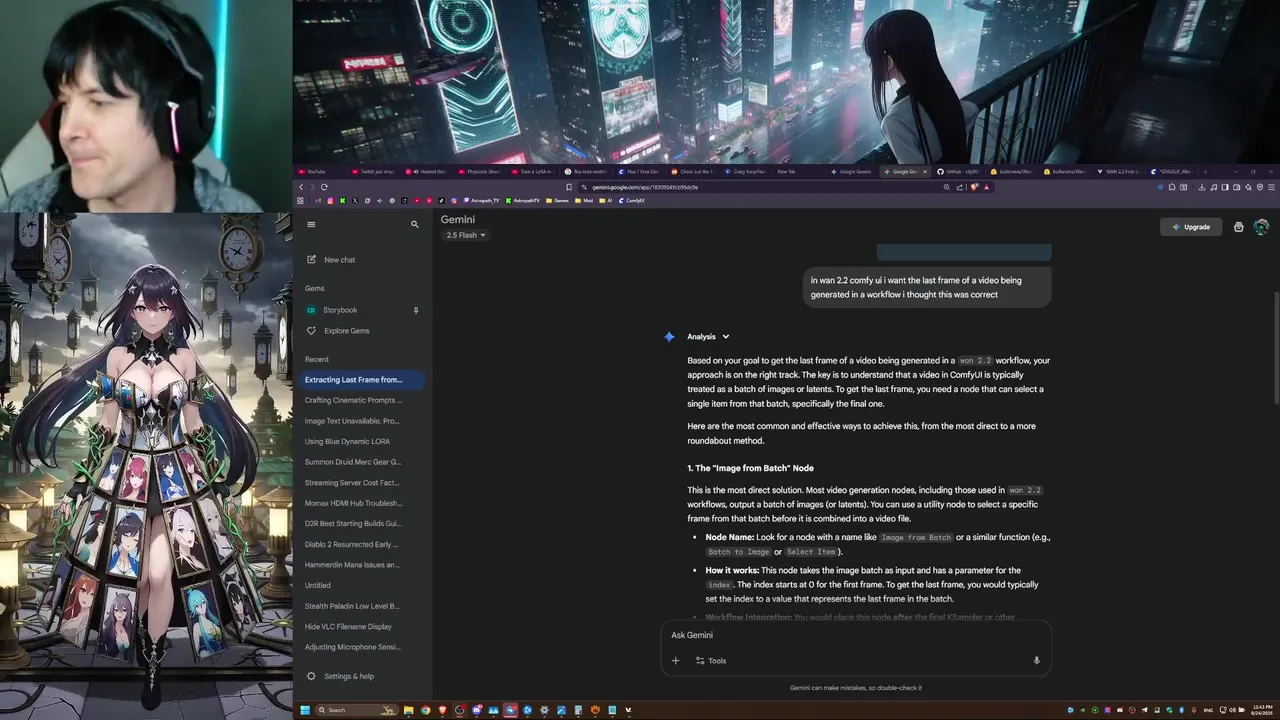The height and width of the screenshot is (720, 1280).
Task: Select the Extracting Last Frame from... chat
Action: (x=364, y=380)
